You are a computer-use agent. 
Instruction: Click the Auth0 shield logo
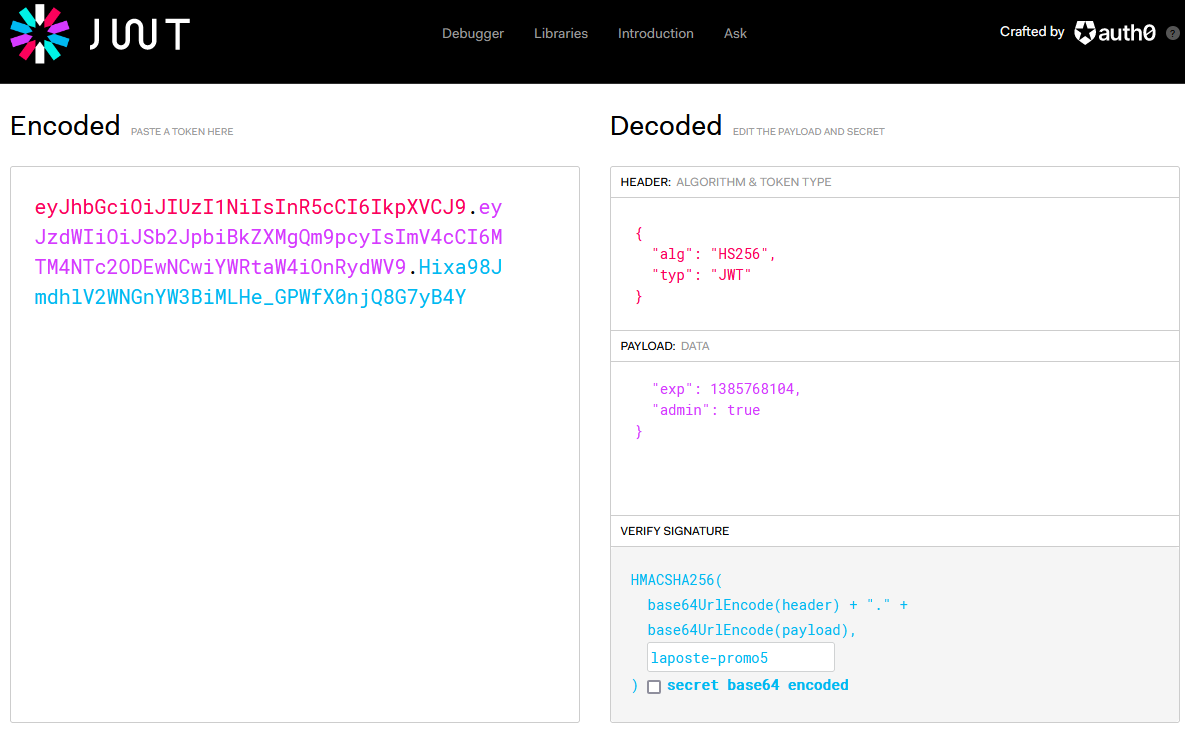point(1086,32)
